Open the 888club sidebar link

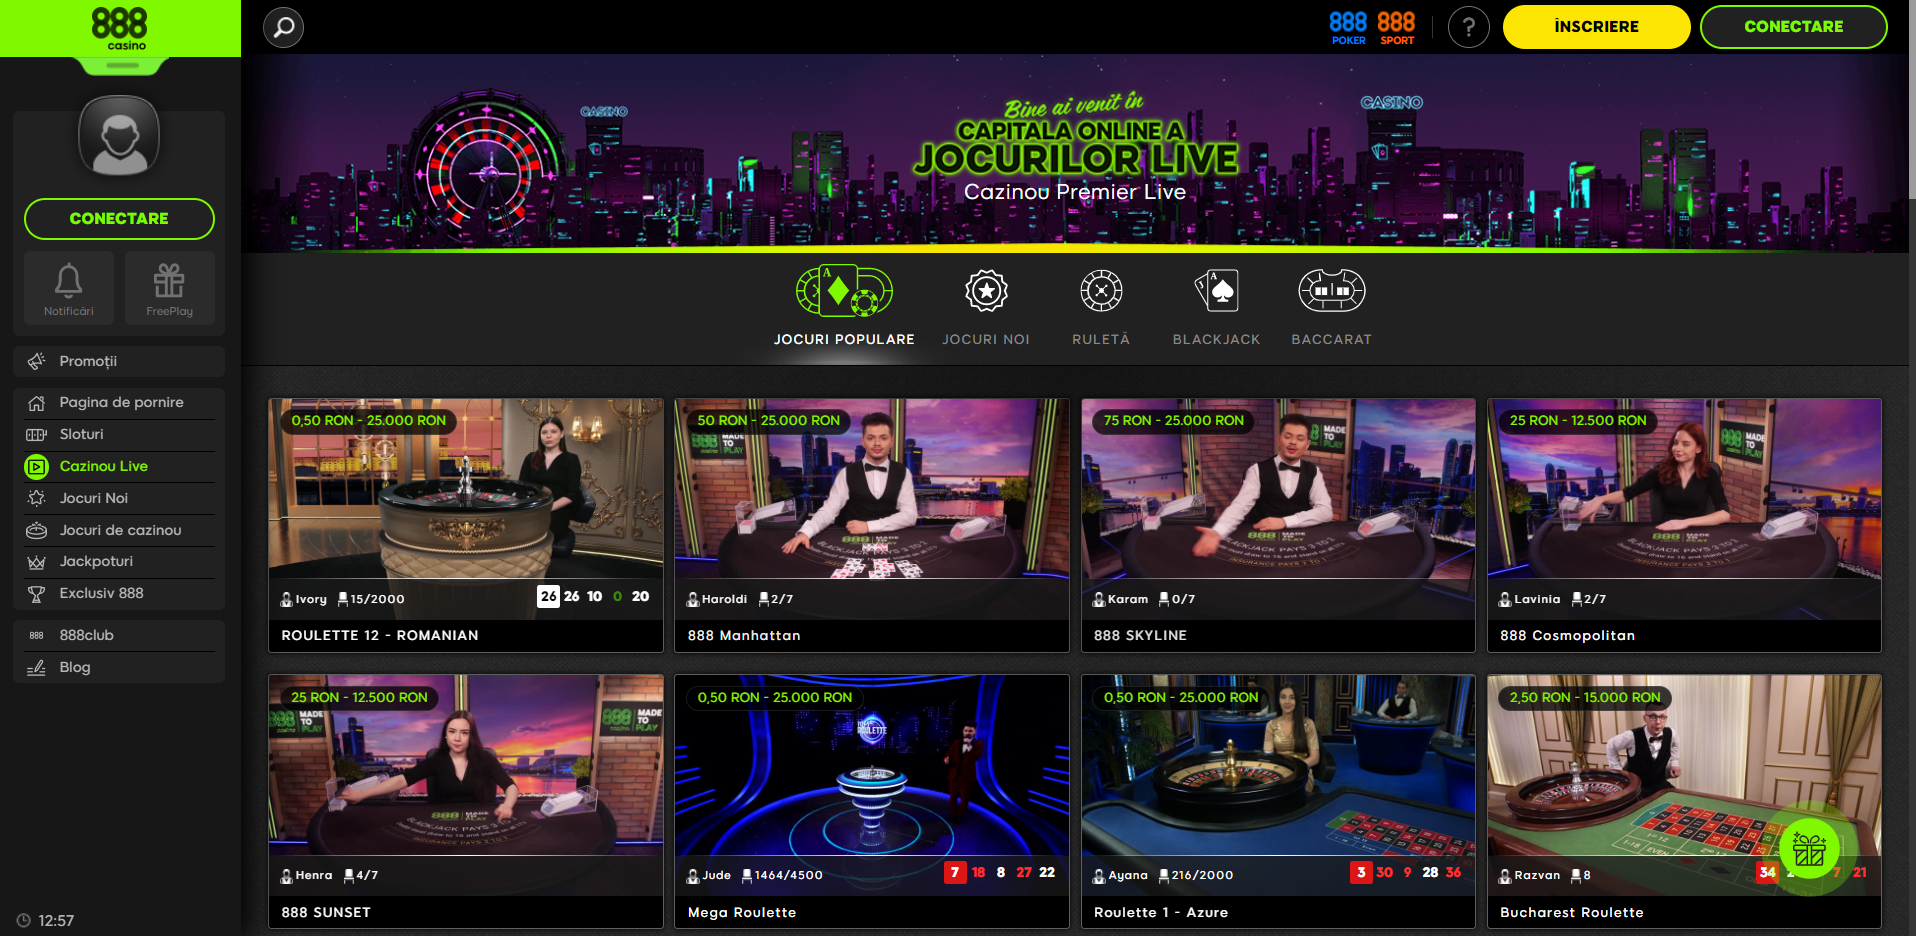click(x=119, y=635)
